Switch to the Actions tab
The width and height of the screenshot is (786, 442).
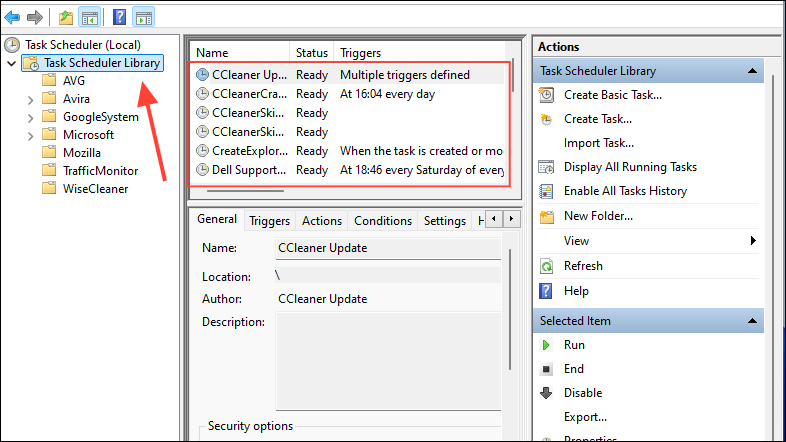click(322, 221)
